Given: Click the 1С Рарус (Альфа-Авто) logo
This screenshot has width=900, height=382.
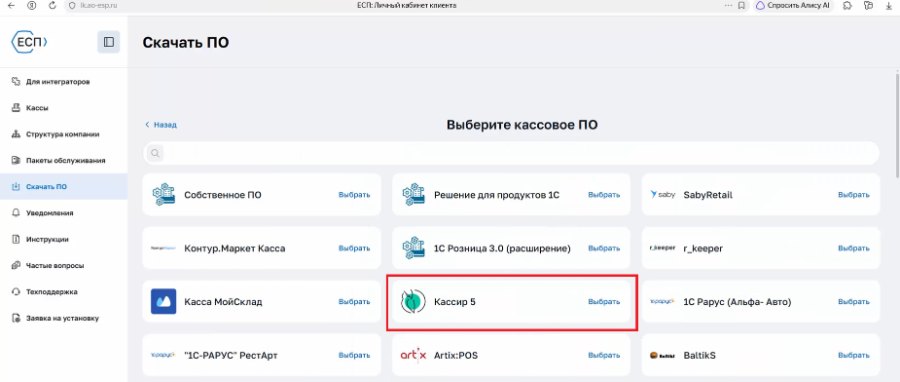Looking at the screenshot, I should click(x=662, y=302).
